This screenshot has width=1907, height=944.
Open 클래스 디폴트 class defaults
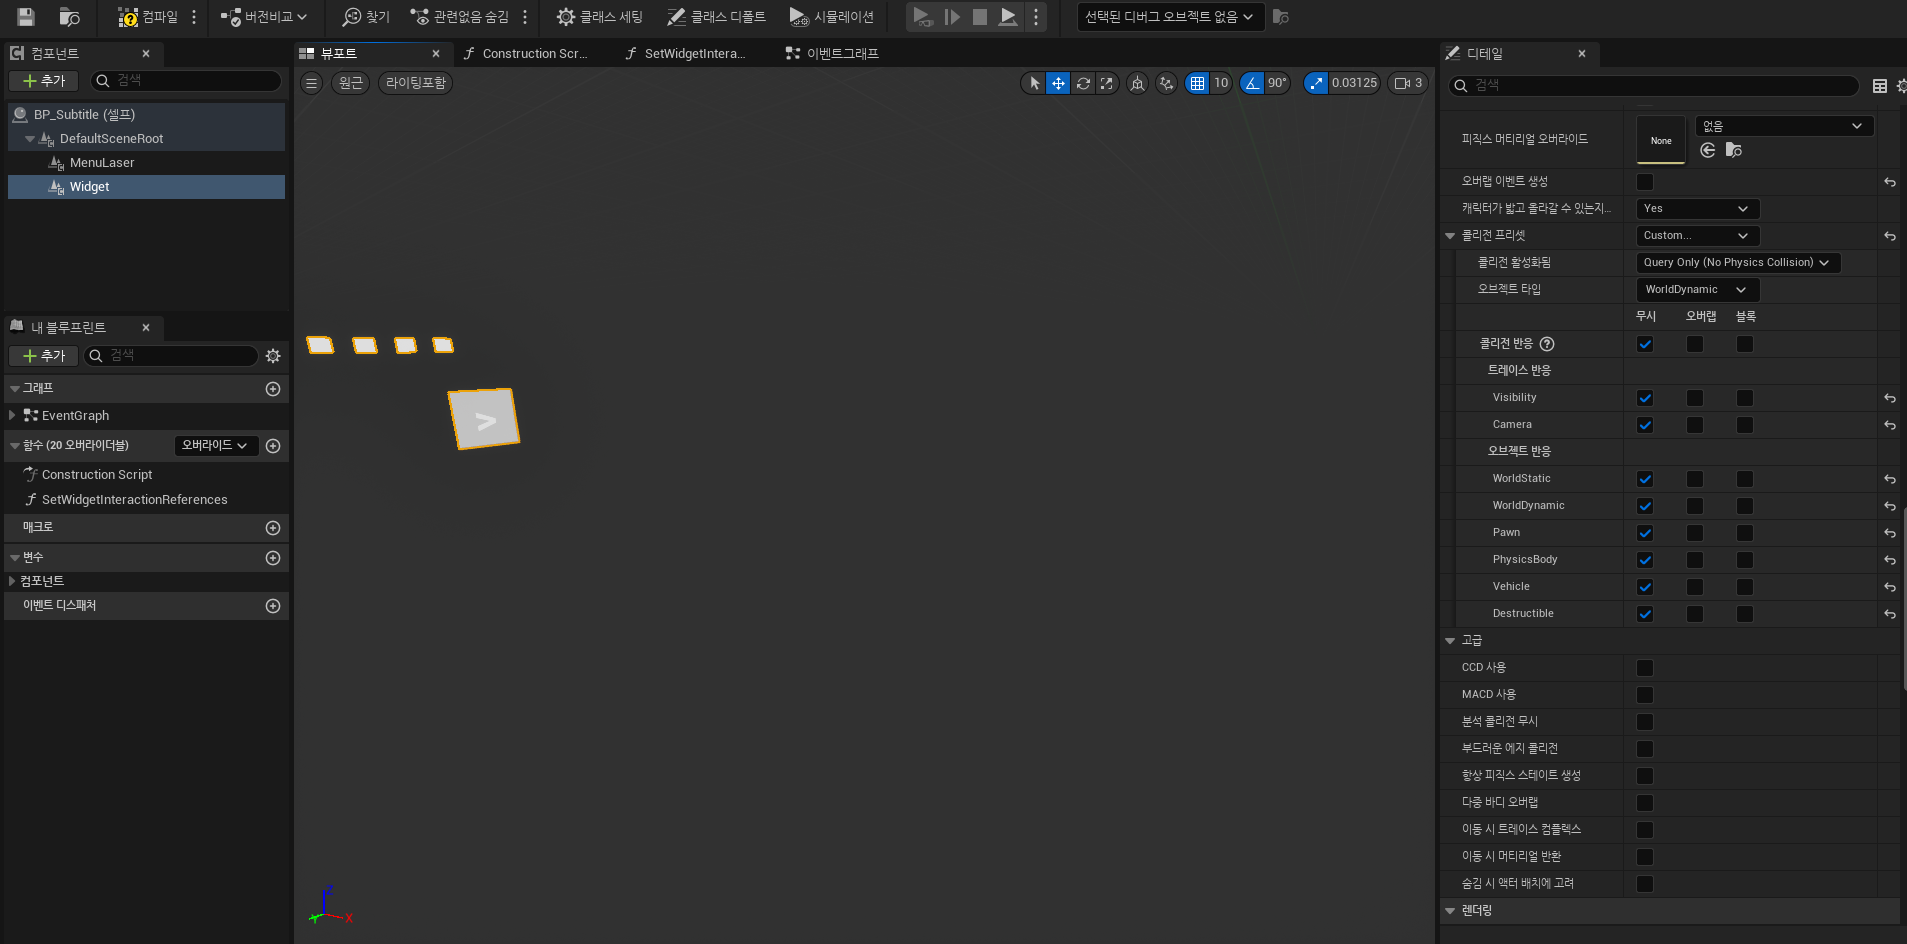[x=716, y=17]
